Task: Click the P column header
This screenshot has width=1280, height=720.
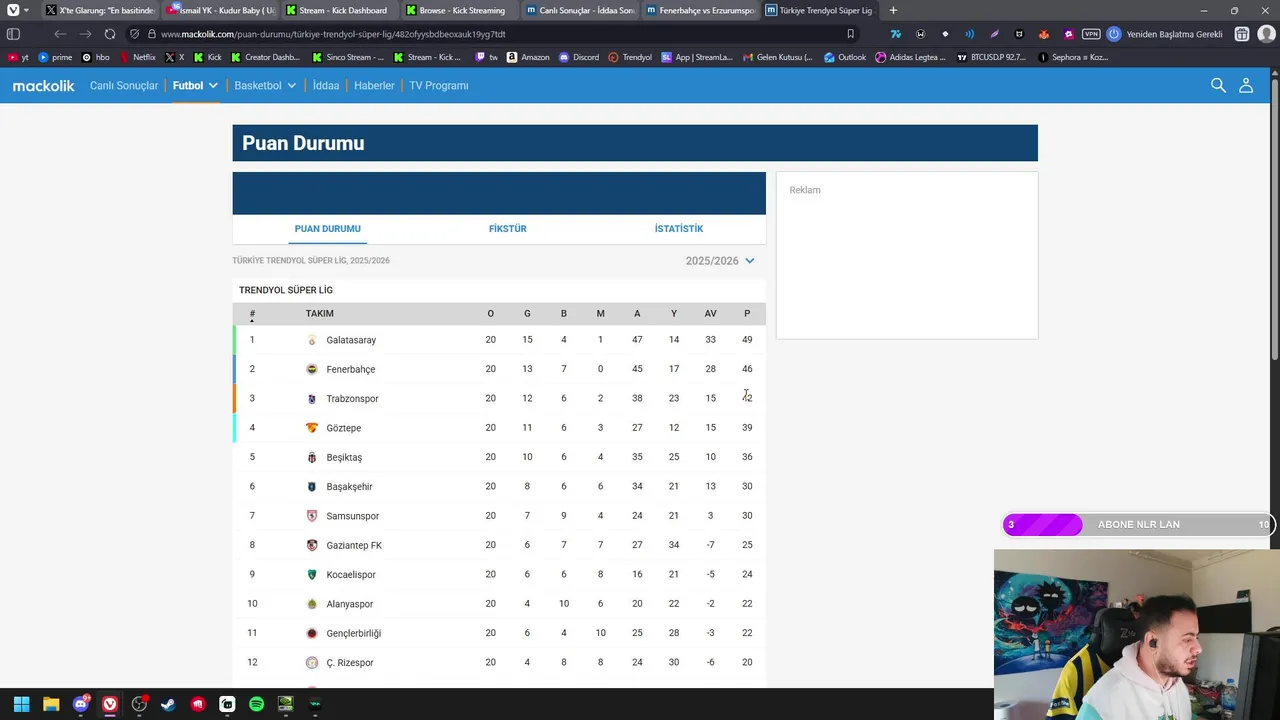Action: point(747,314)
